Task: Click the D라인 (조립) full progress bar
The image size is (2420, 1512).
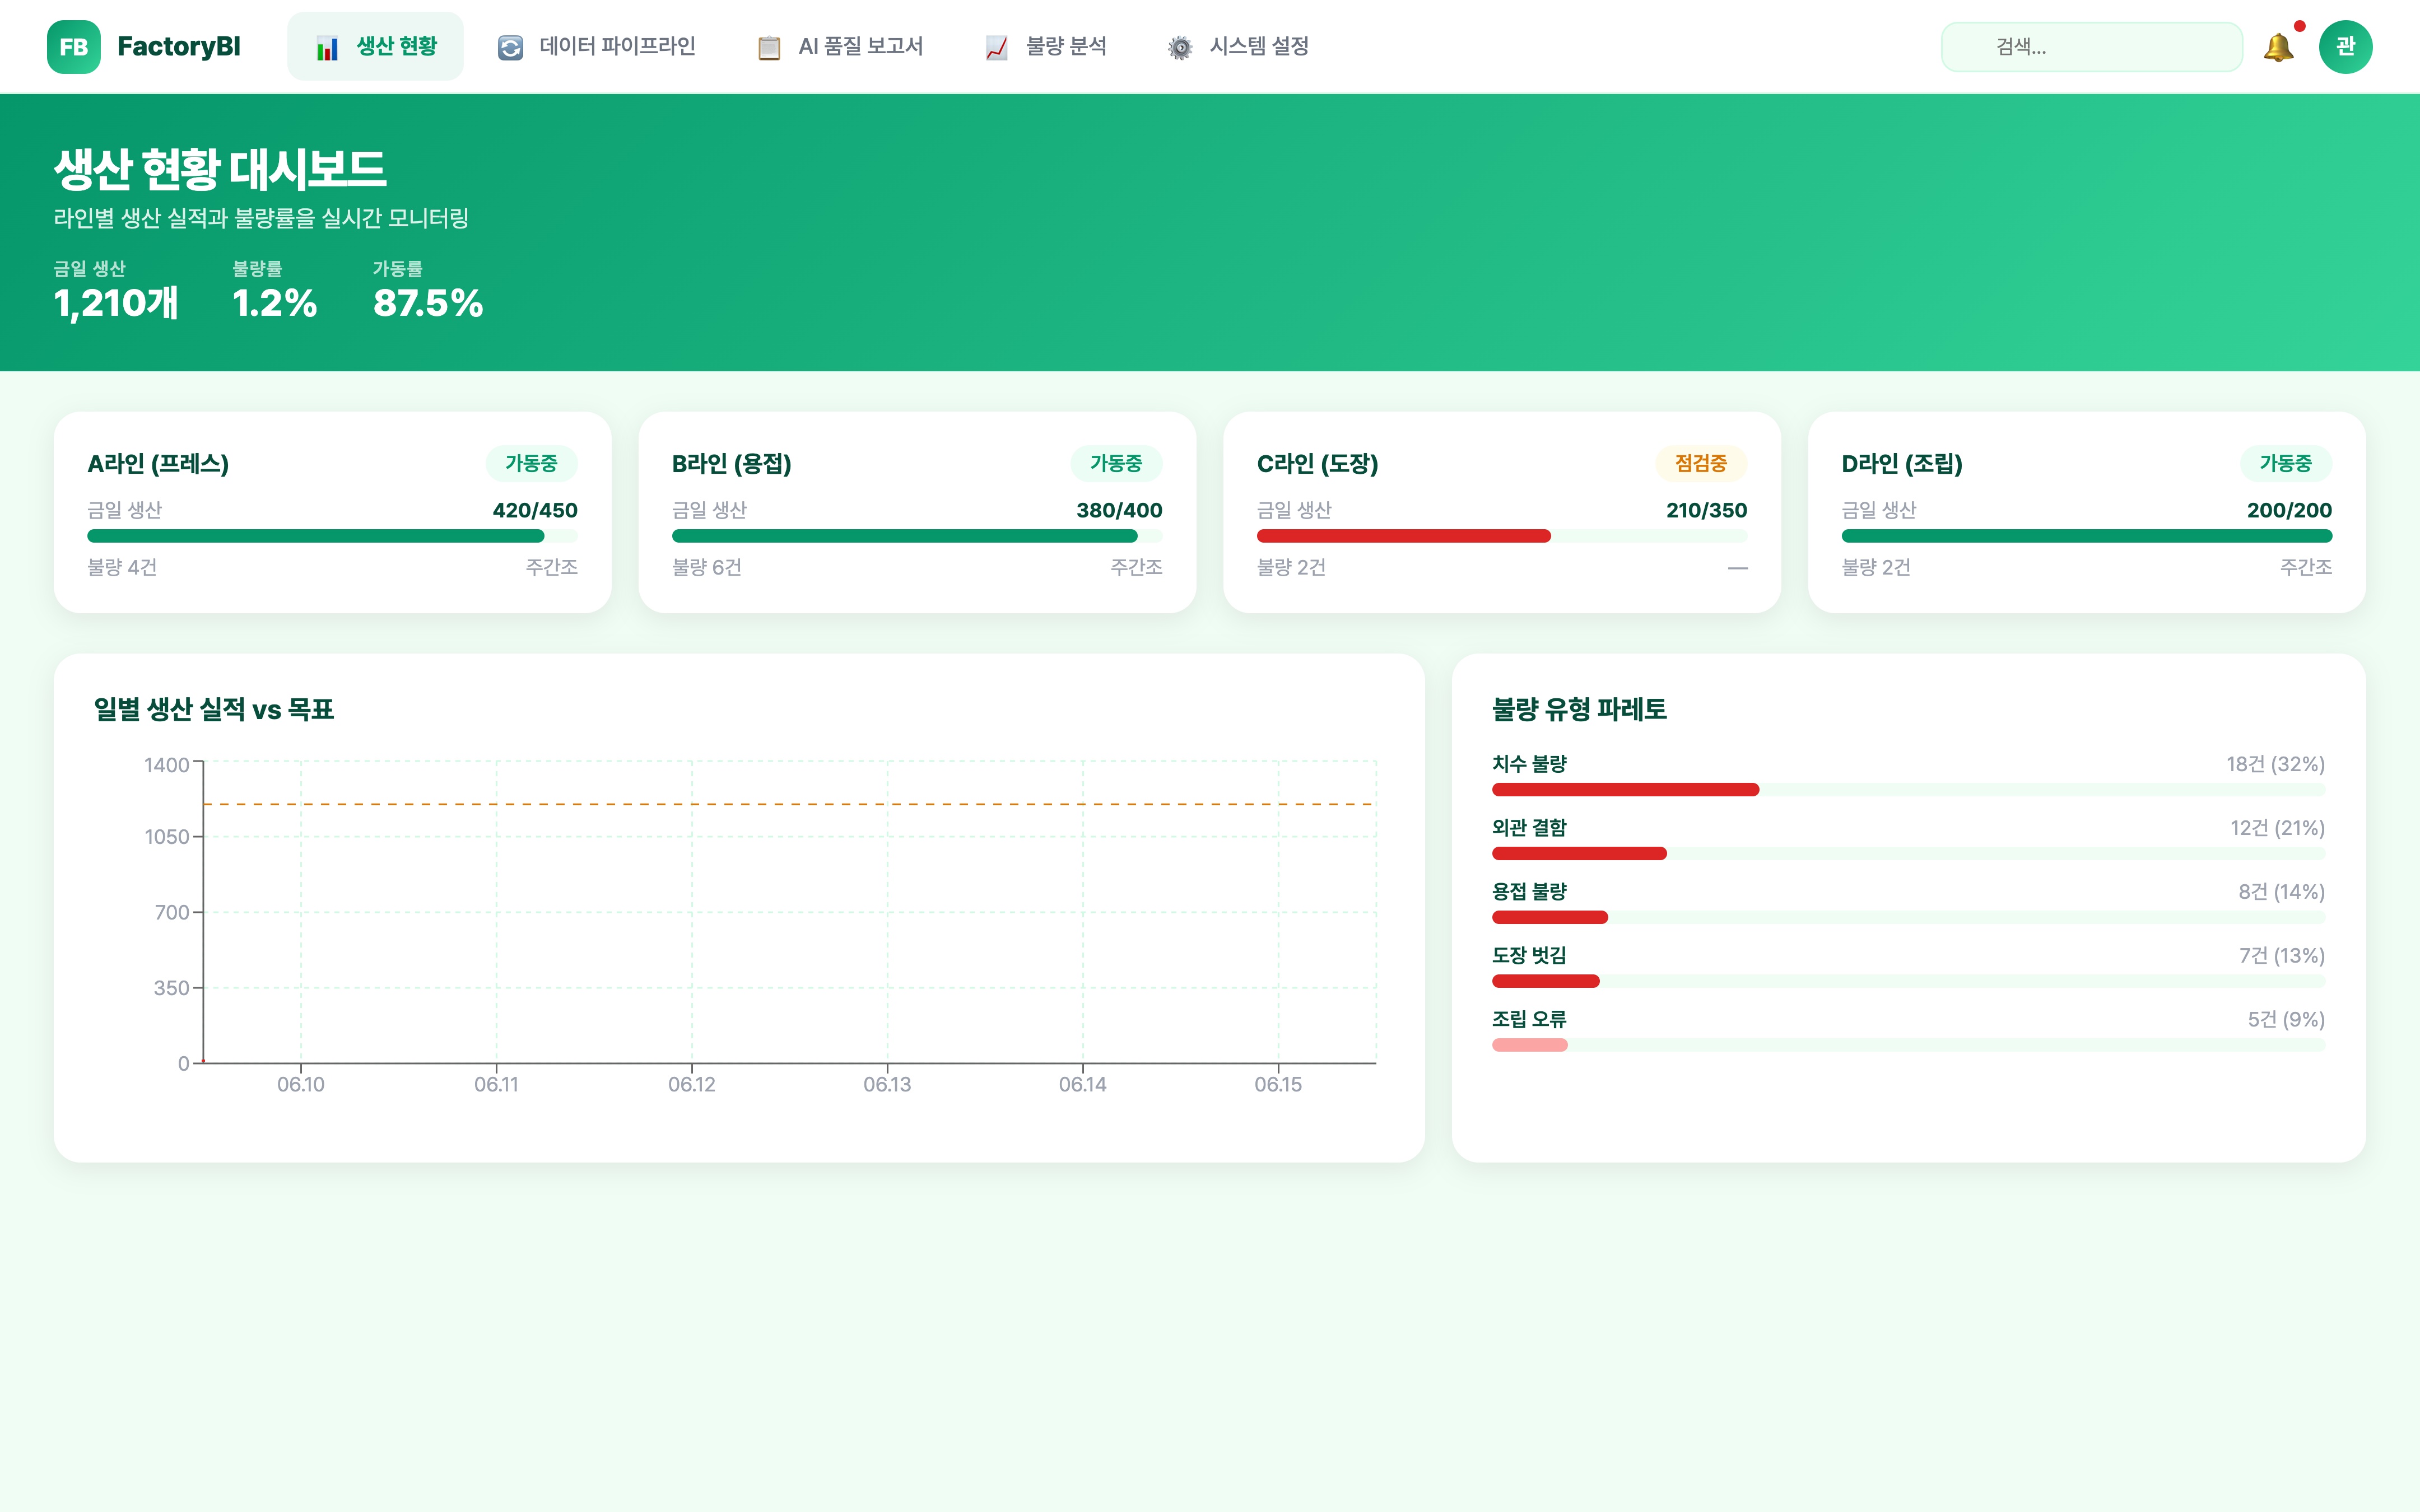Action: 2086,536
